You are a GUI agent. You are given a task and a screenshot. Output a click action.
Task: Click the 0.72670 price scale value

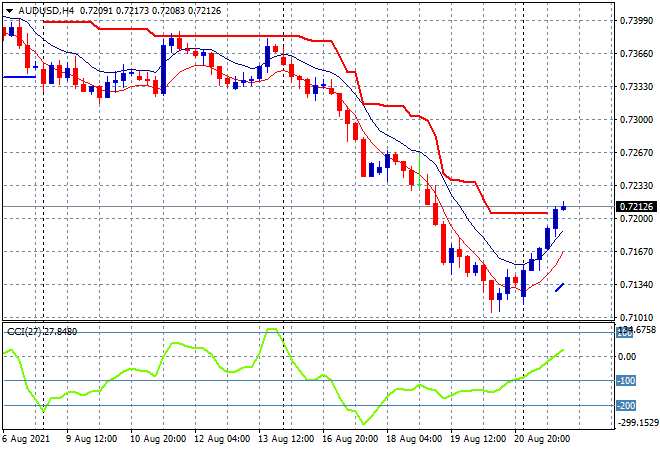636,153
